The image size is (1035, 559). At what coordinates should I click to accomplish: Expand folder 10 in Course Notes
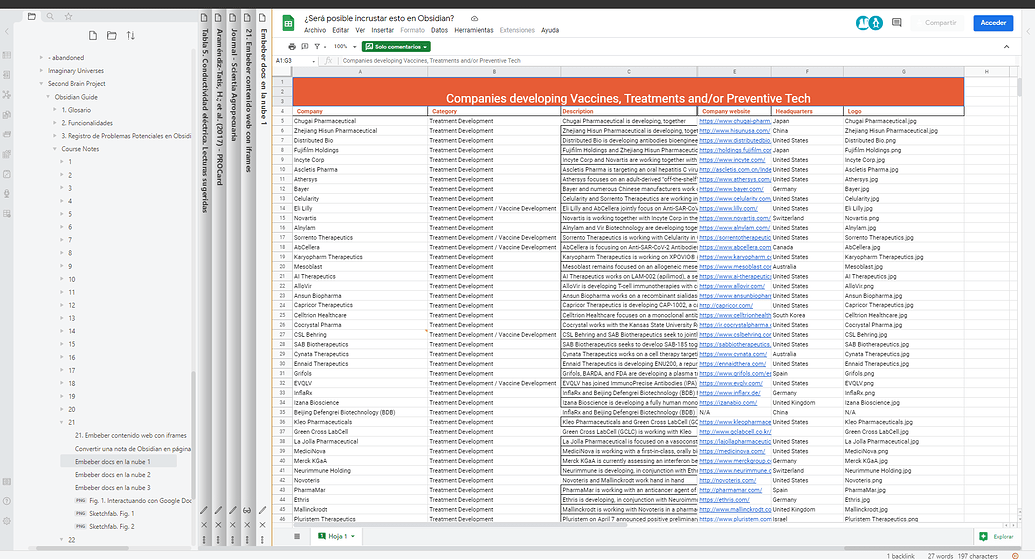(x=62, y=279)
